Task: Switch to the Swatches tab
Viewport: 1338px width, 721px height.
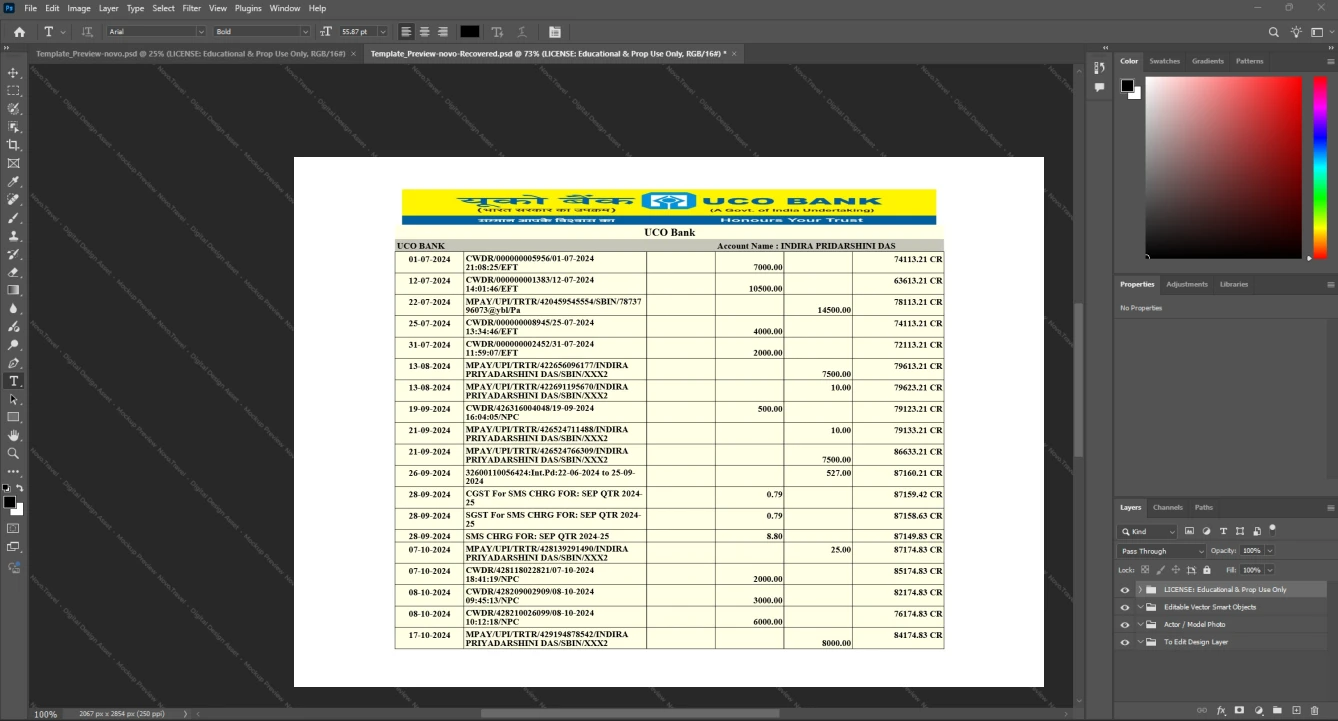Action: [x=1164, y=61]
